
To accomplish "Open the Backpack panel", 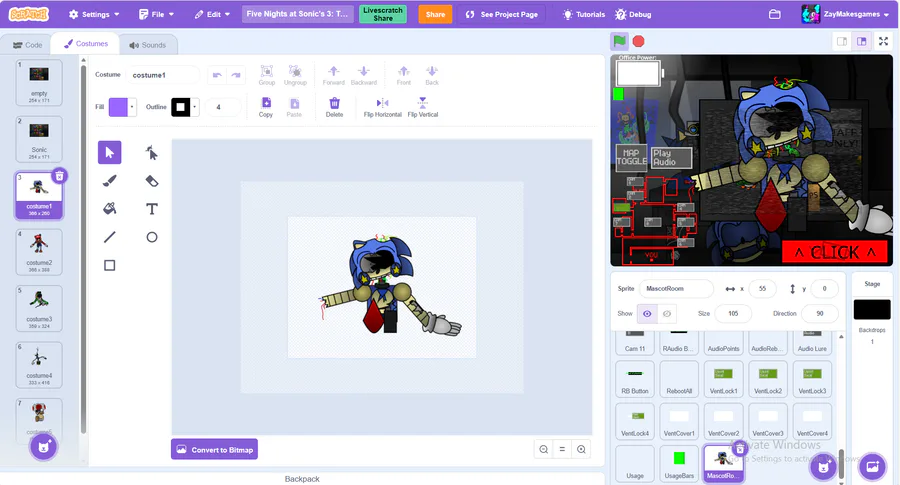I will pyautogui.click(x=302, y=479).
